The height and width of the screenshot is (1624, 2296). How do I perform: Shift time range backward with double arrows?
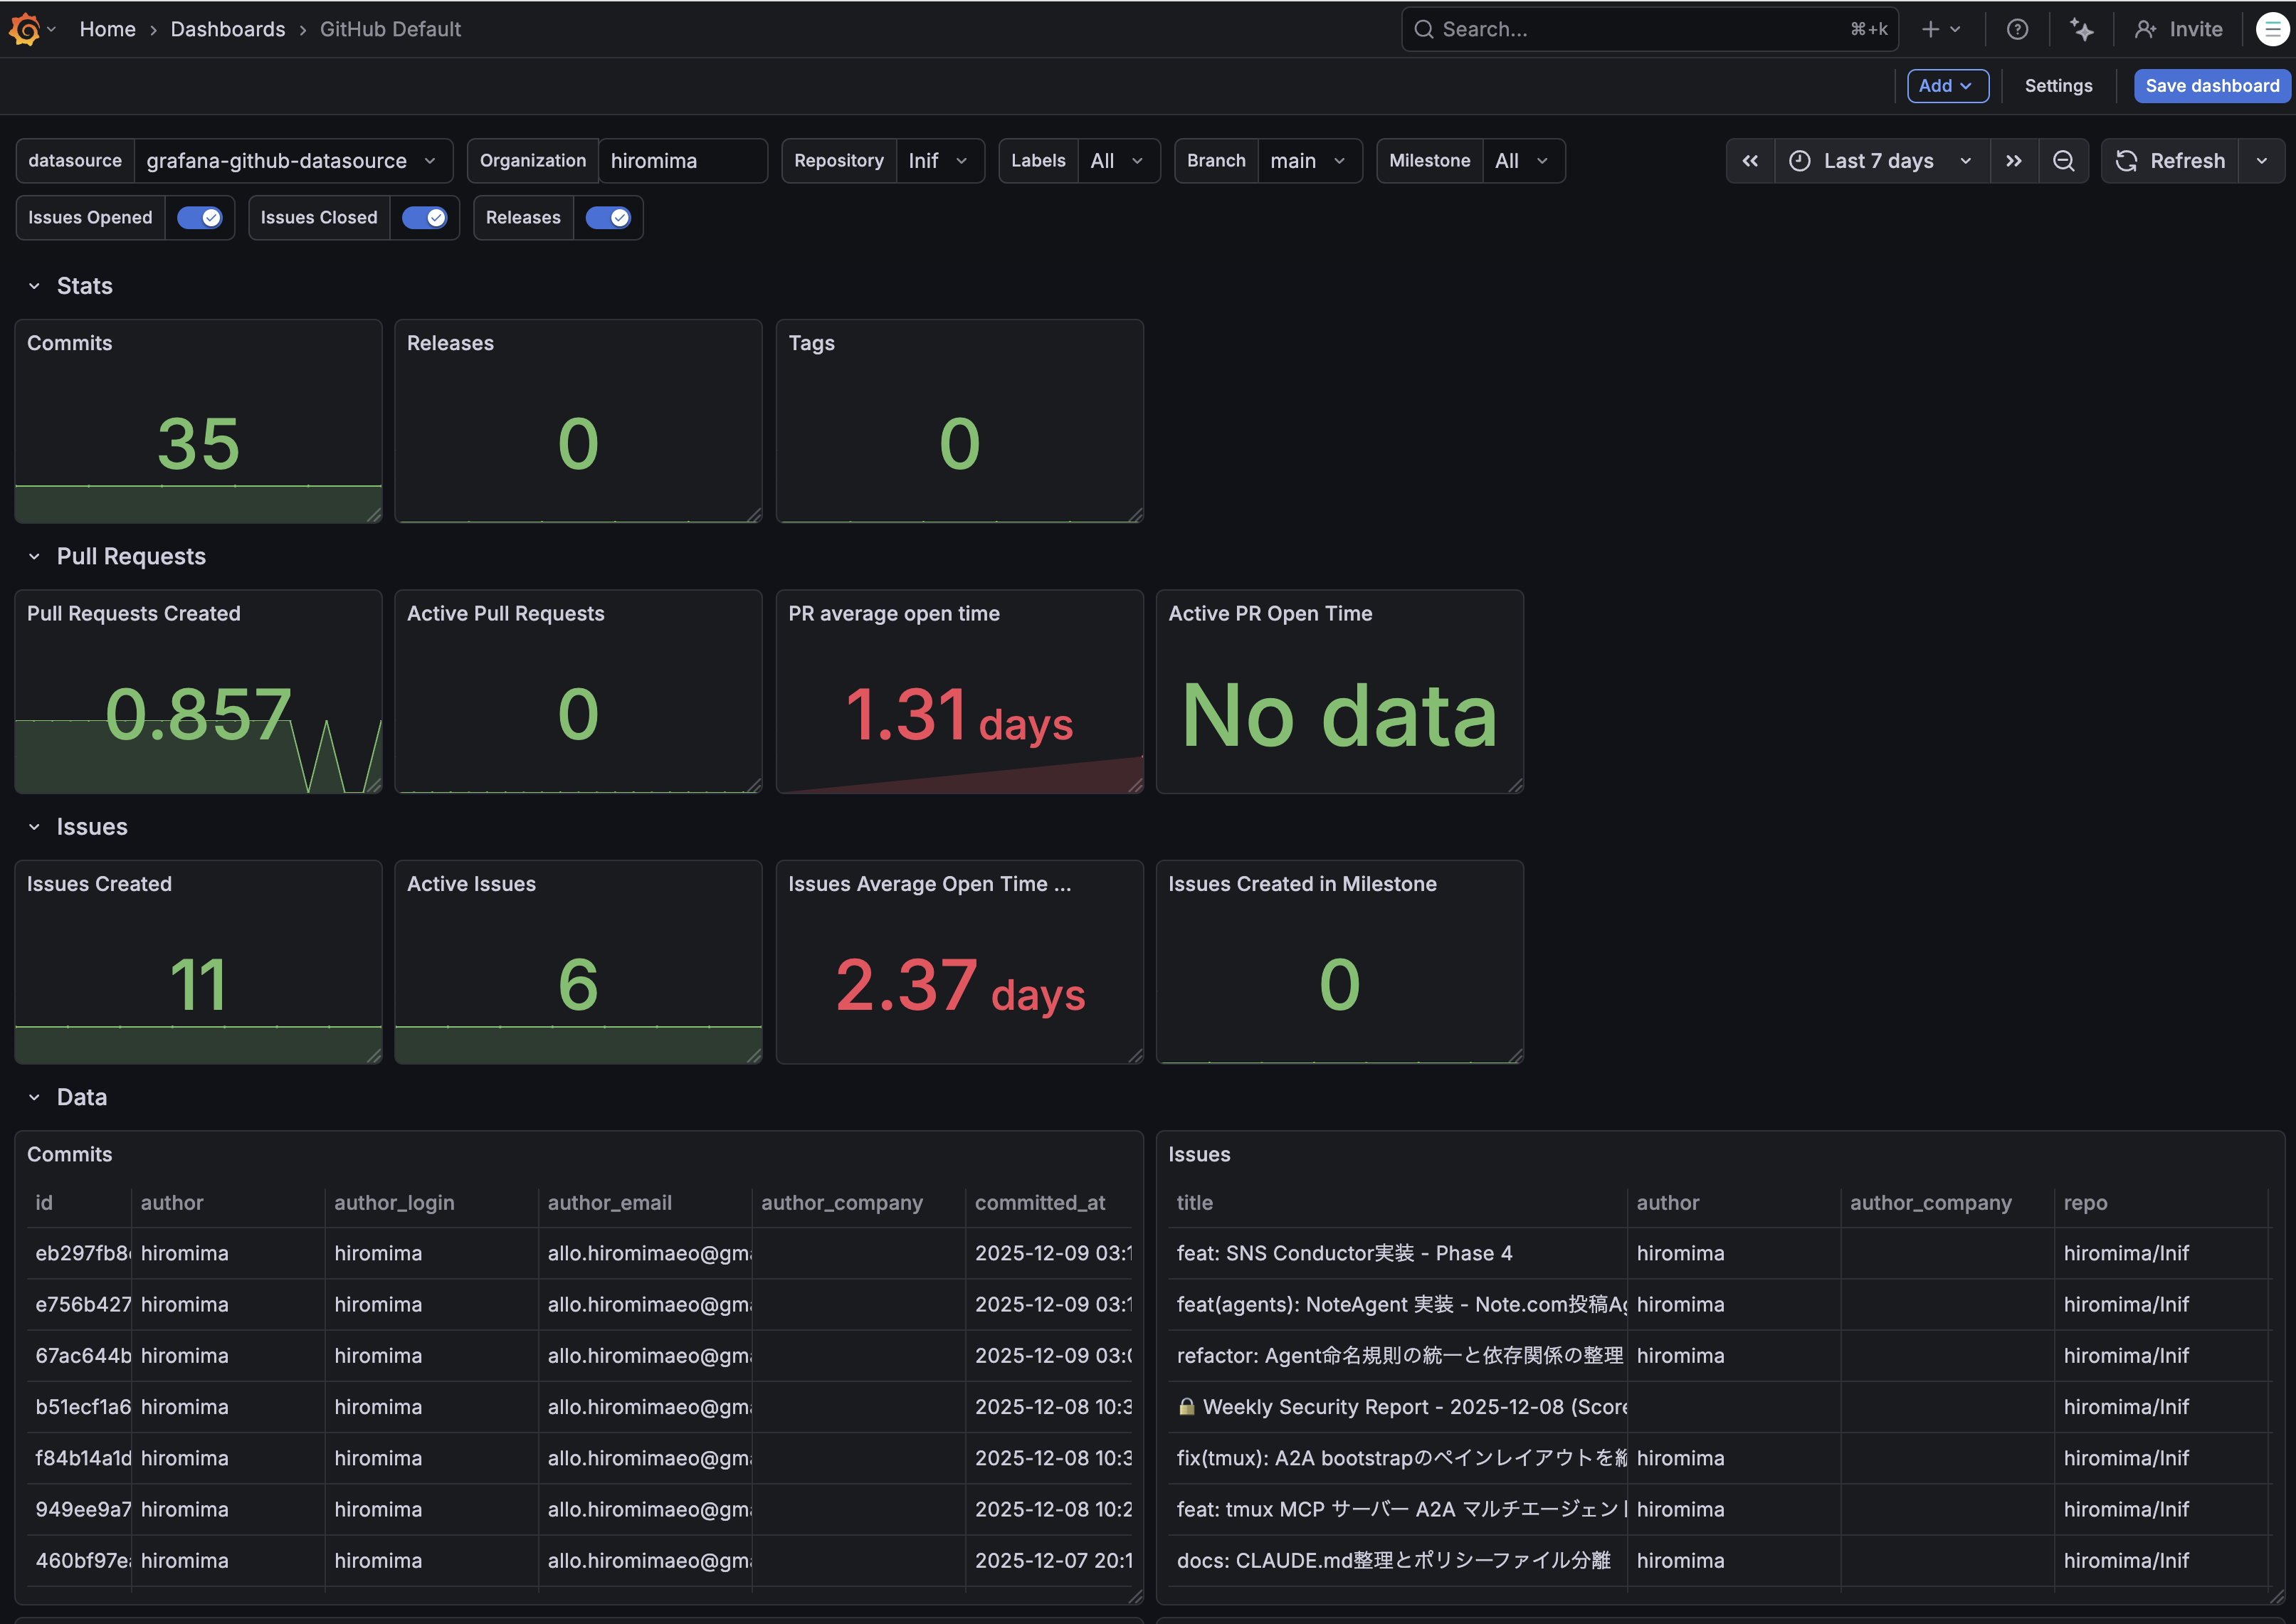pyautogui.click(x=1750, y=161)
